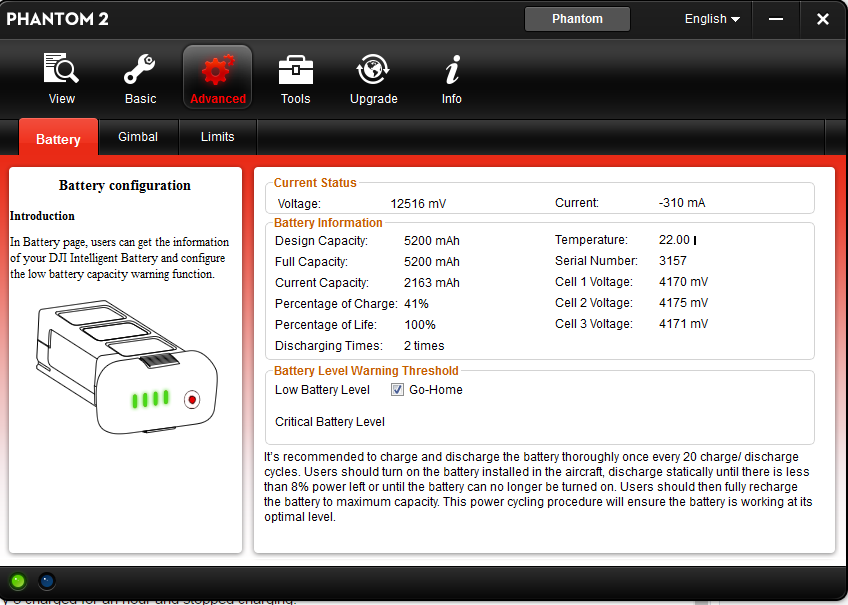Click the Battery Information group heading
848x605 pixels.
click(328, 223)
